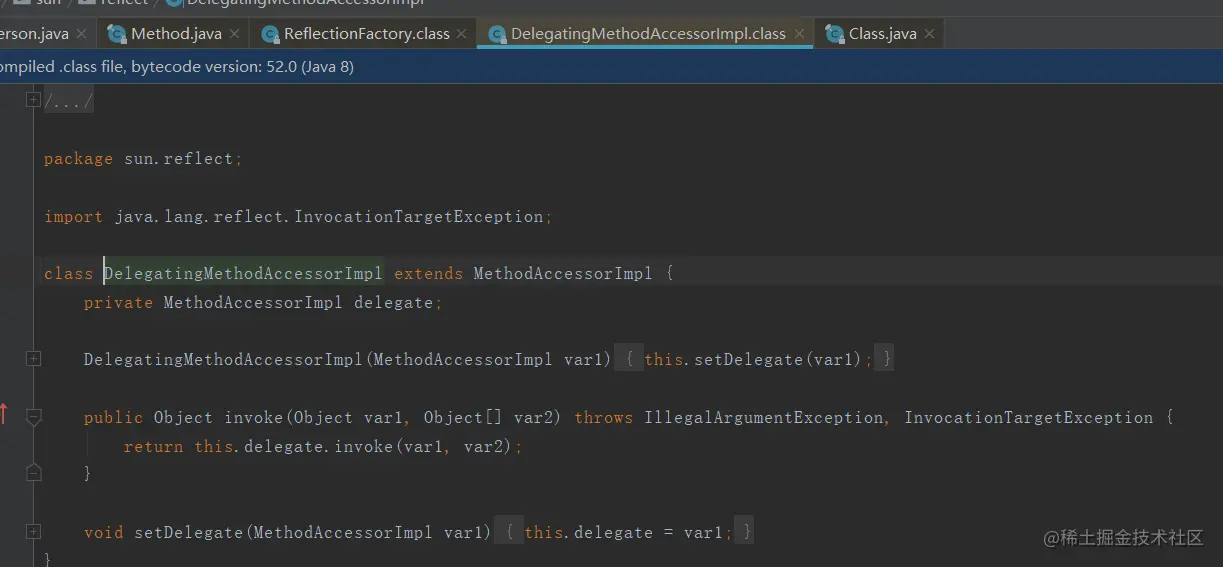Click the DelegatingMethodAccessorImpl.class file icon

(x=496, y=34)
